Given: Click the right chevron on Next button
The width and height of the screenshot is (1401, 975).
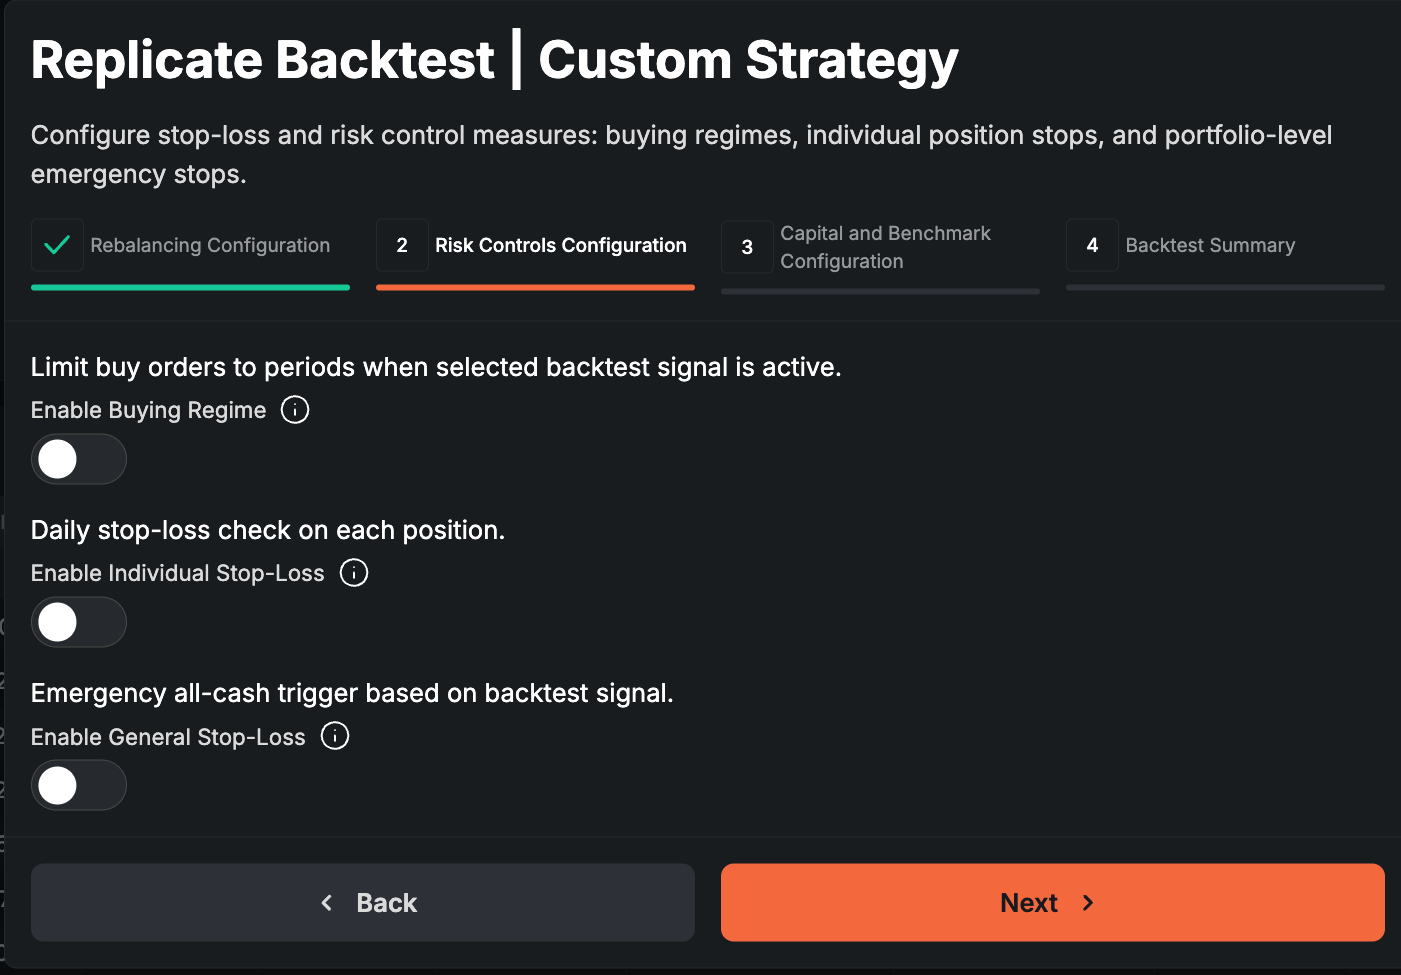Looking at the screenshot, I should (1088, 903).
